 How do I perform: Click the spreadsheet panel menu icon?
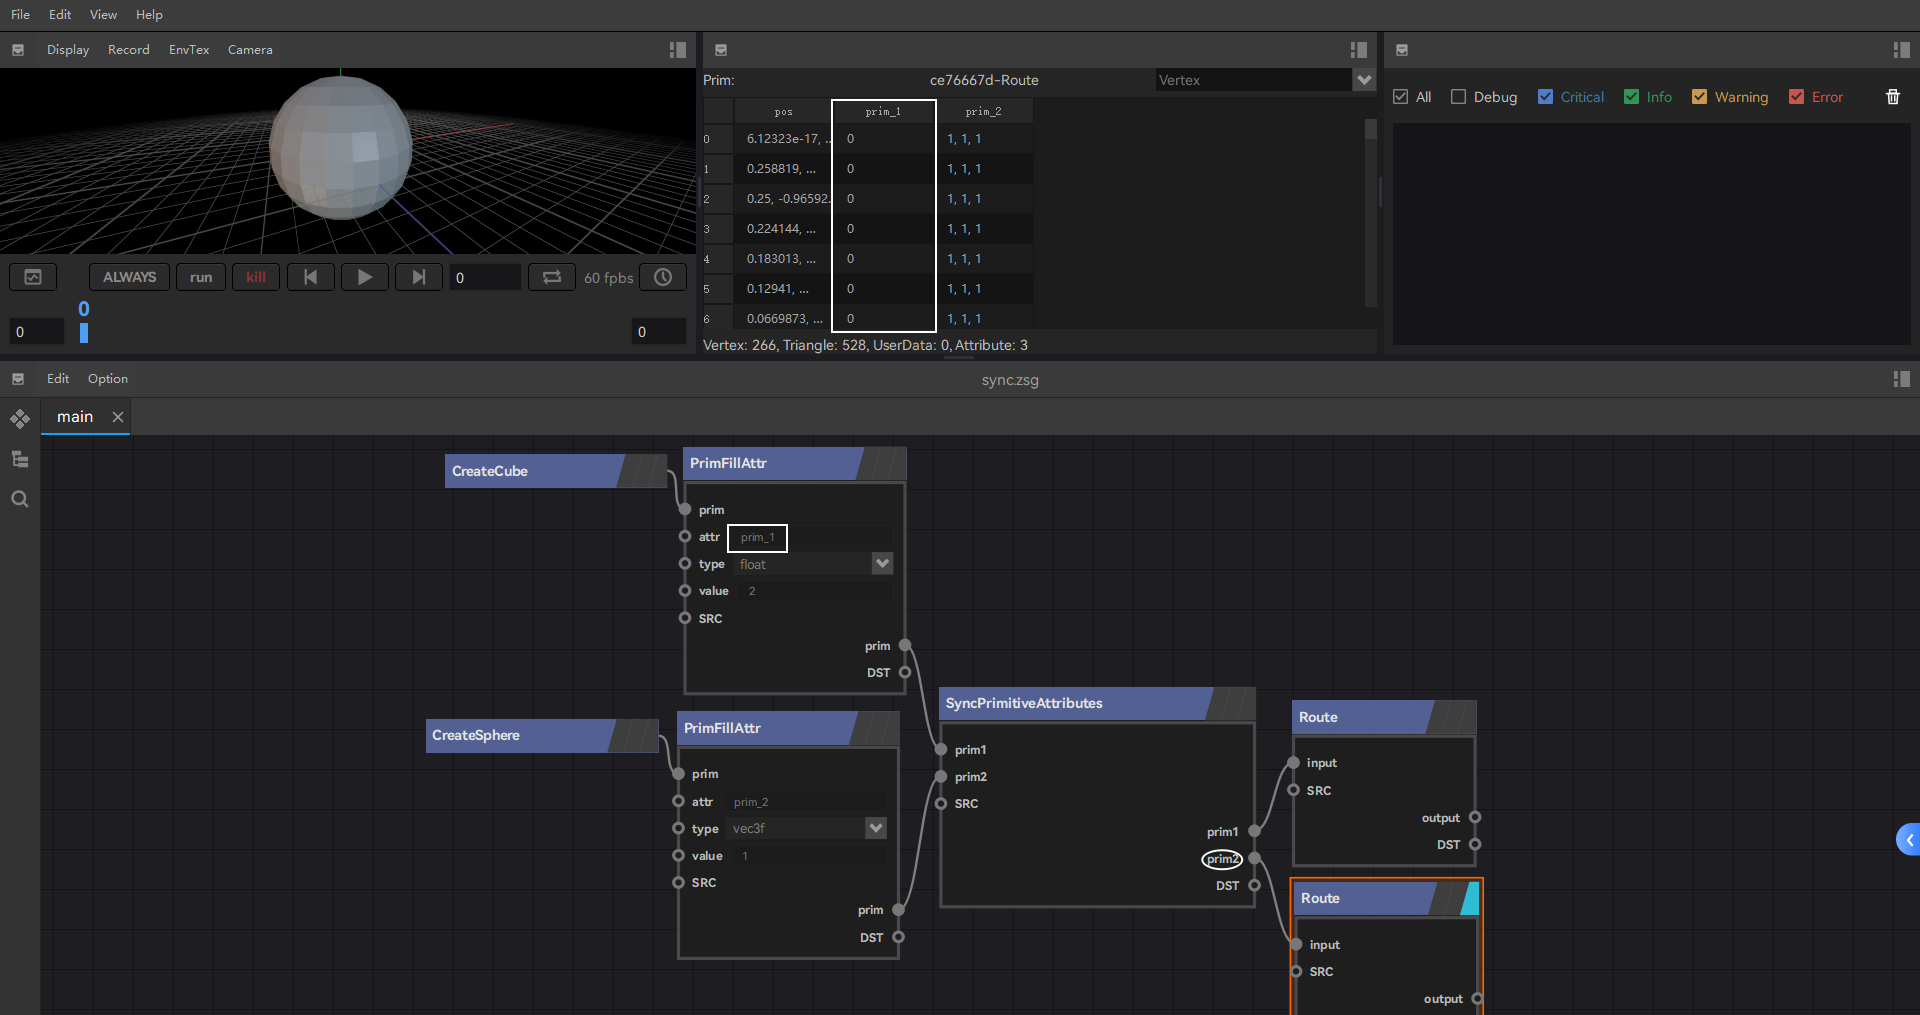(x=721, y=50)
